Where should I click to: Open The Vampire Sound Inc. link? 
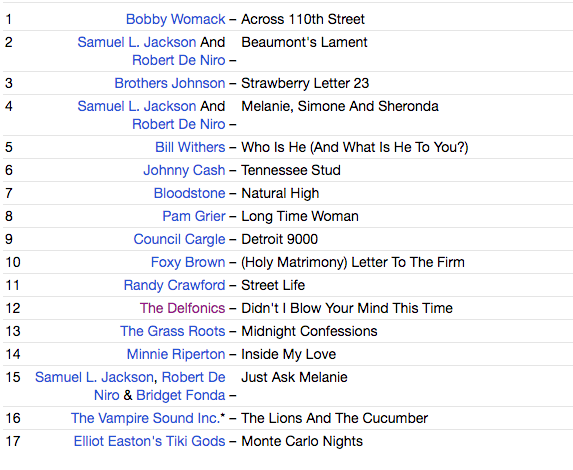click(146, 418)
